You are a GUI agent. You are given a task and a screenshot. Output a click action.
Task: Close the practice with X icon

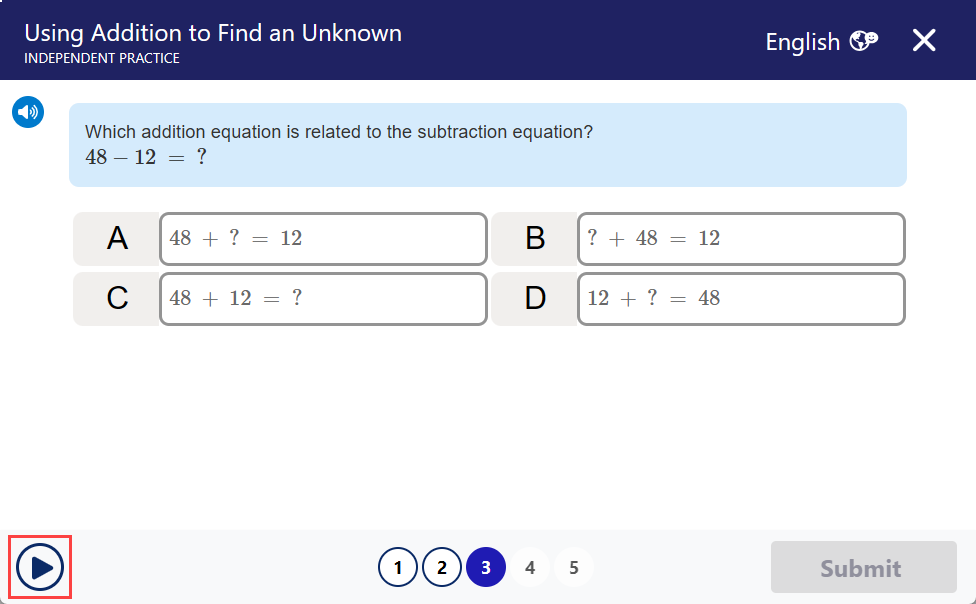(924, 40)
